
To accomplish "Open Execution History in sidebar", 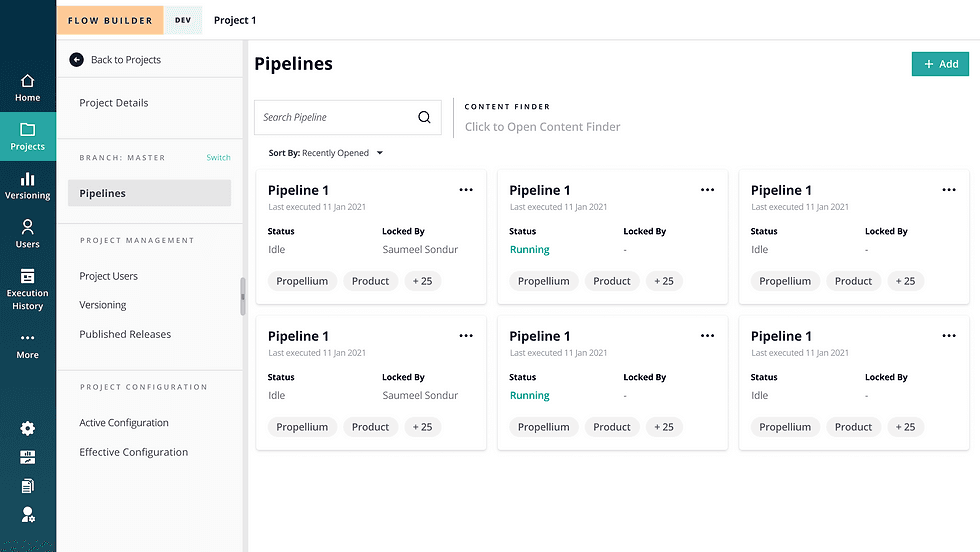I will [28, 276].
